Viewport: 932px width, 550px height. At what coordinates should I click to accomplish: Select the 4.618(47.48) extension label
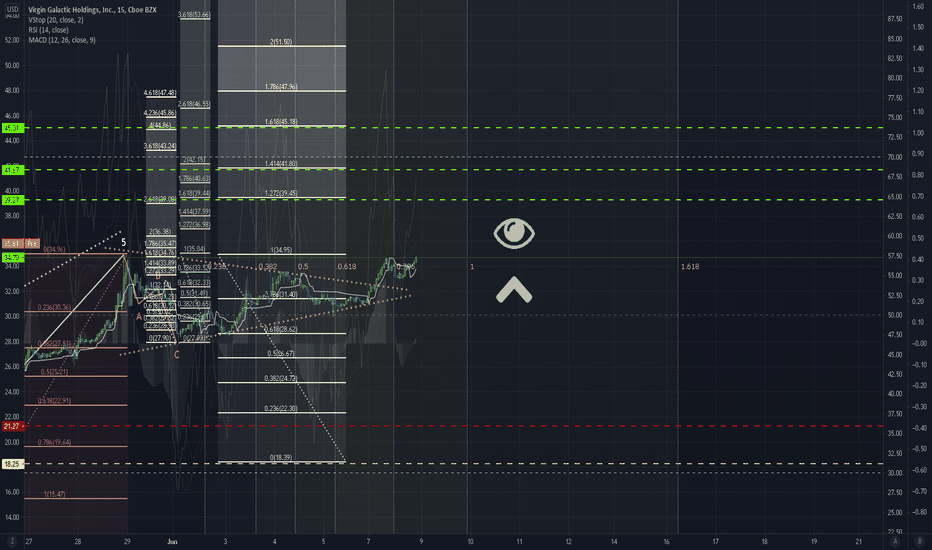160,93
